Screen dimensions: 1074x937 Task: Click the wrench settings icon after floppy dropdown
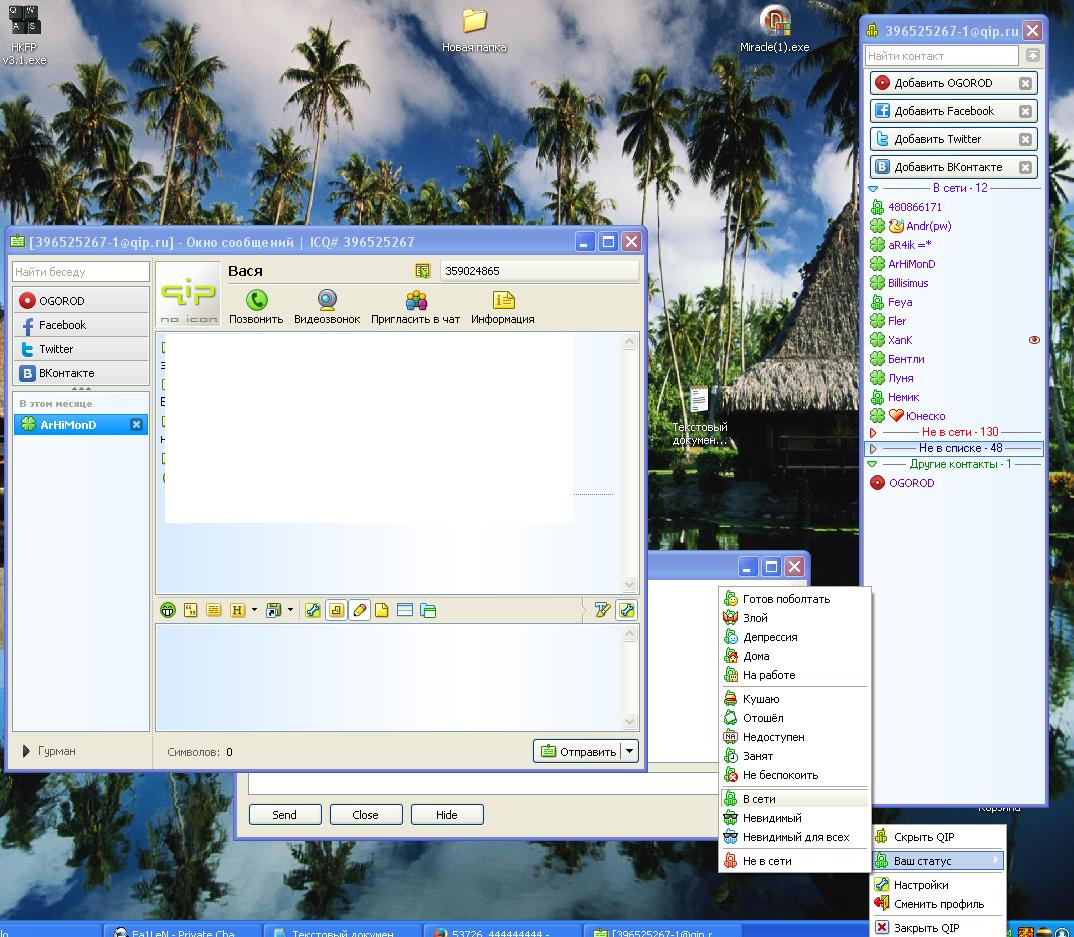click(312, 610)
